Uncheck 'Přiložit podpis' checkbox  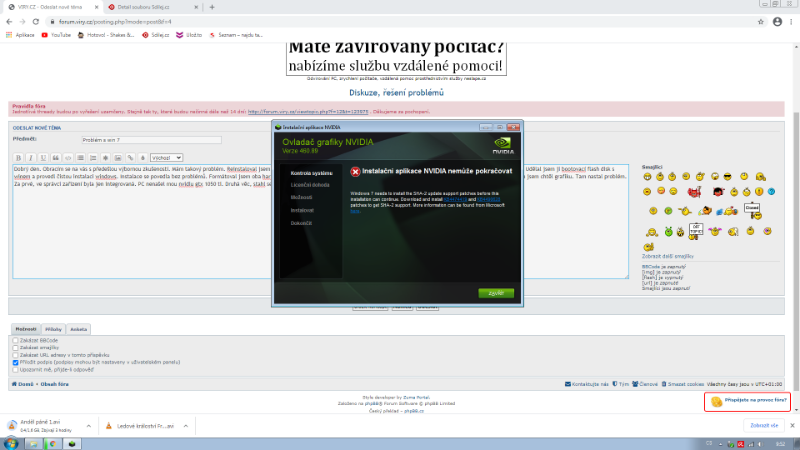(15, 362)
